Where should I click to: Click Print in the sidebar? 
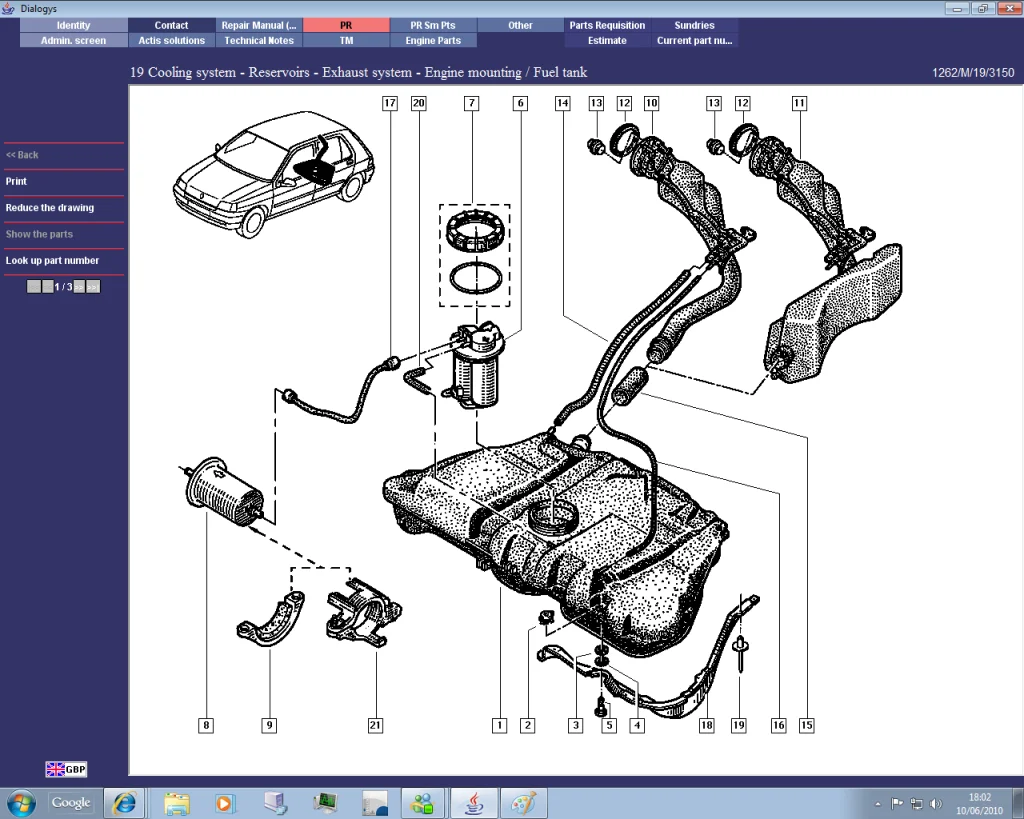click(x=16, y=182)
